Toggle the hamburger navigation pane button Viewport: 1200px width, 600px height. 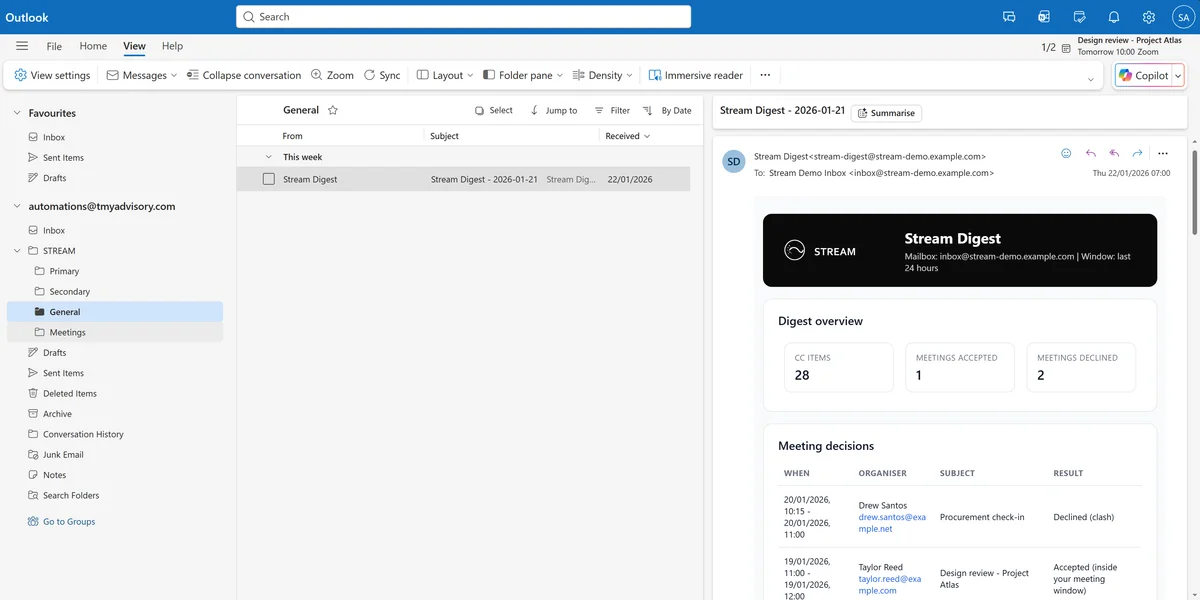(x=22, y=46)
